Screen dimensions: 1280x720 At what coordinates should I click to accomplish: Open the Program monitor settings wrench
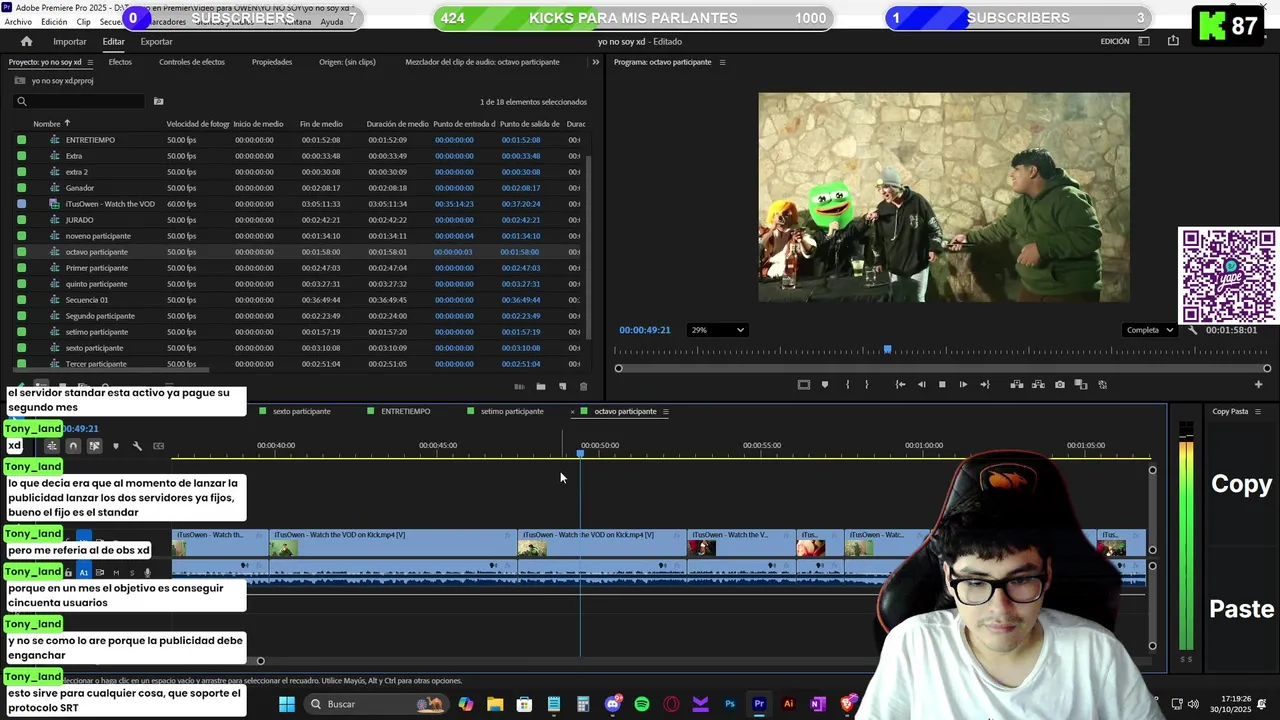tap(1192, 330)
